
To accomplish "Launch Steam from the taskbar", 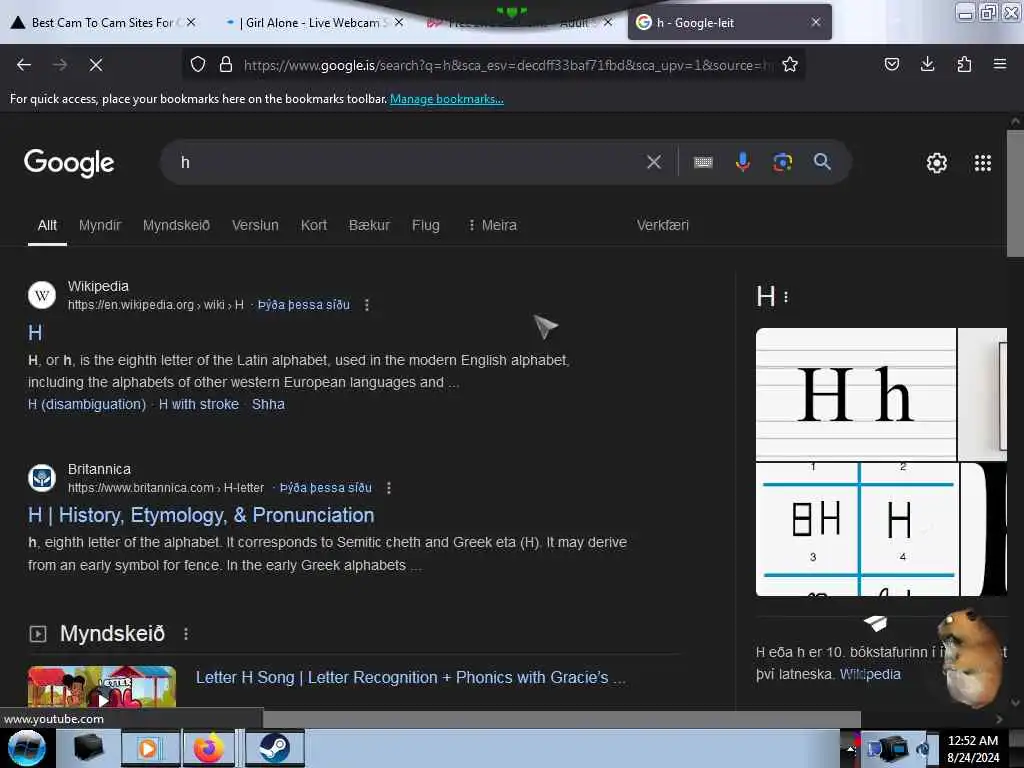I will tap(275, 748).
